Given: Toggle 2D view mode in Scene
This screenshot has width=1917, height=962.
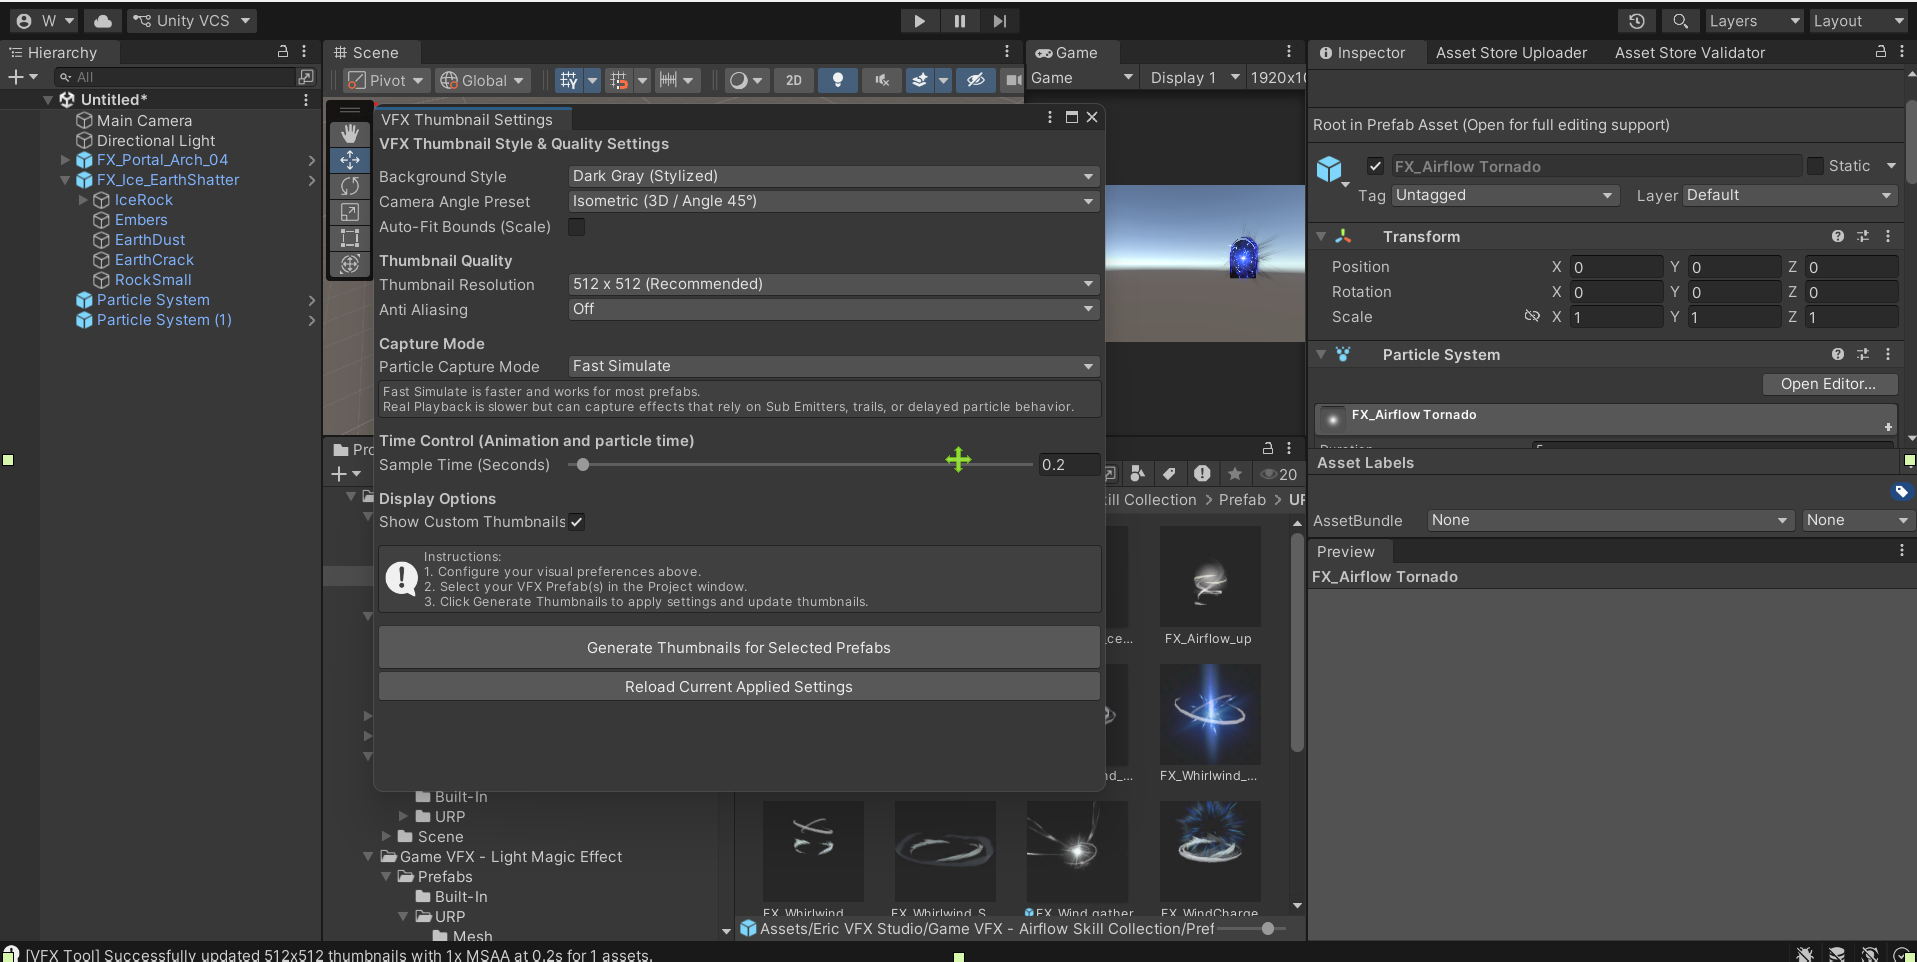Looking at the screenshot, I should [794, 80].
